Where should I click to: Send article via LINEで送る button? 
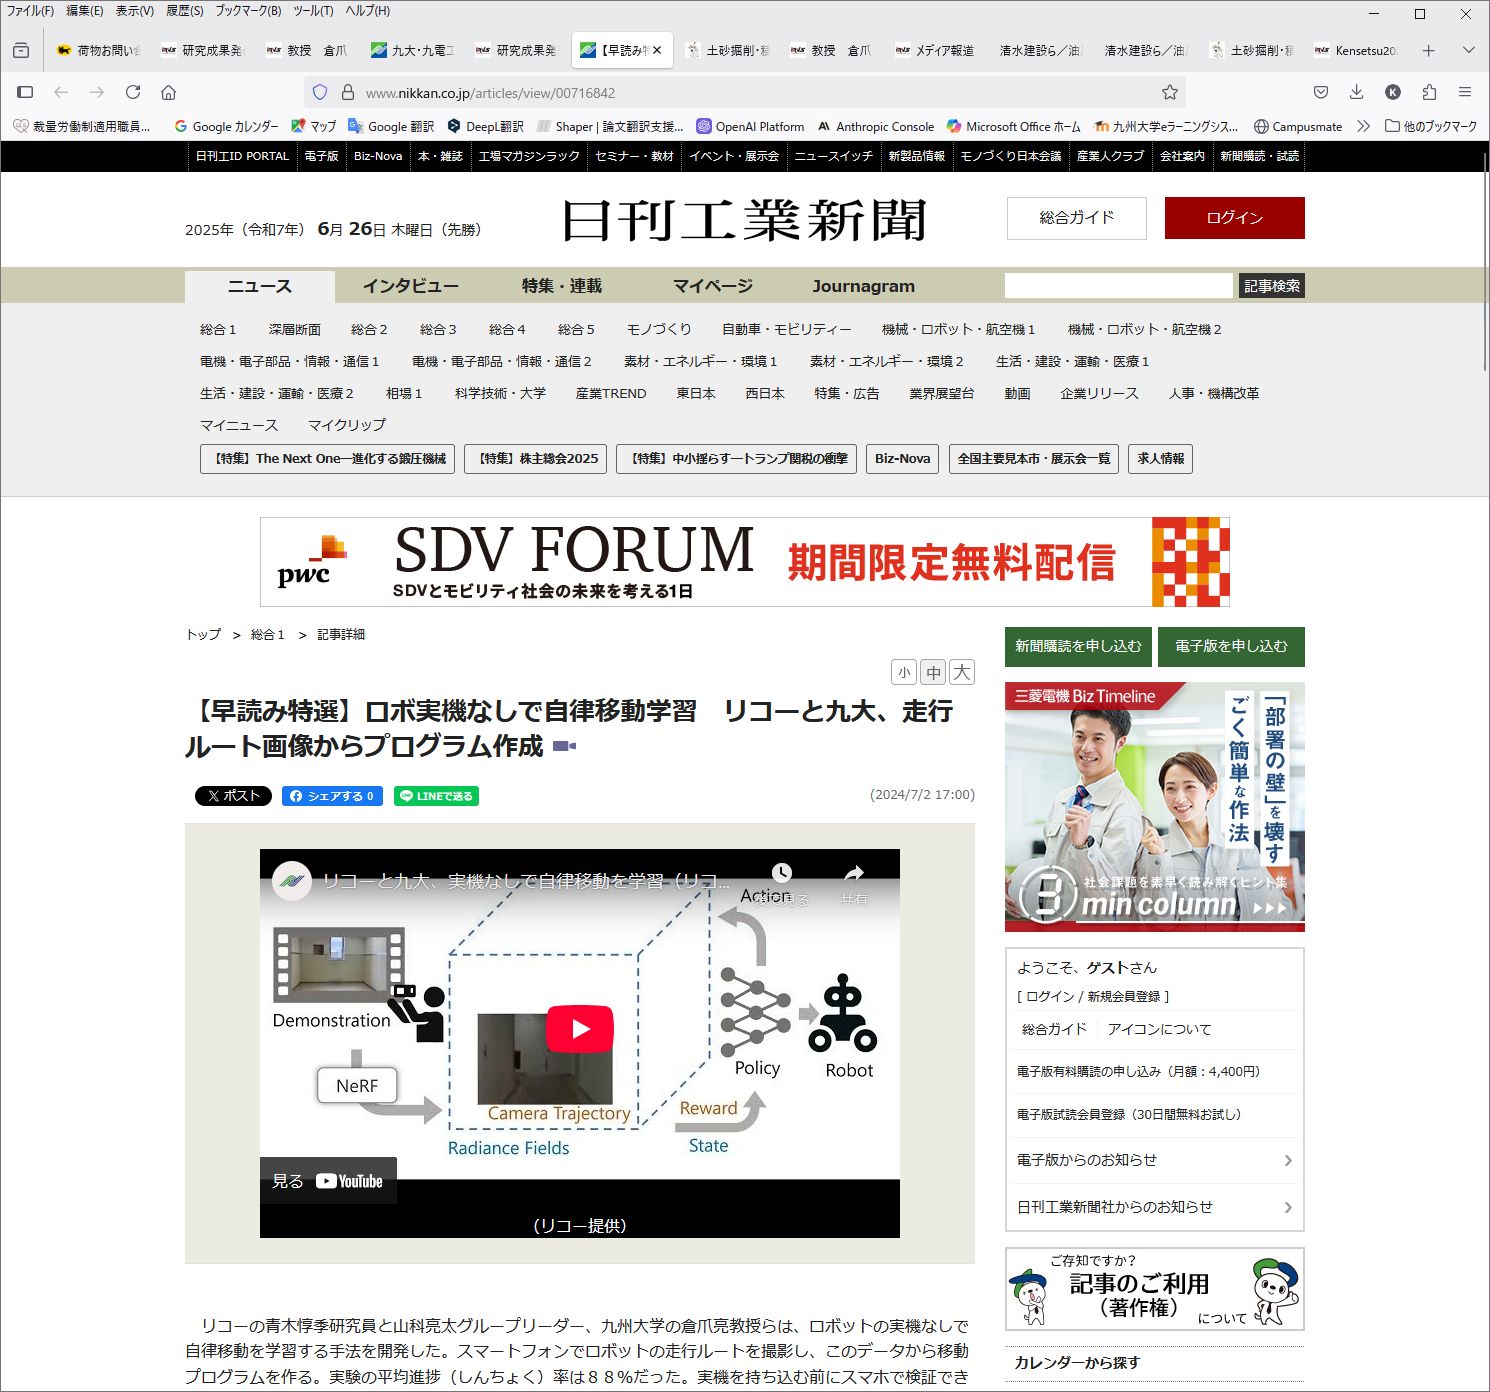[436, 796]
